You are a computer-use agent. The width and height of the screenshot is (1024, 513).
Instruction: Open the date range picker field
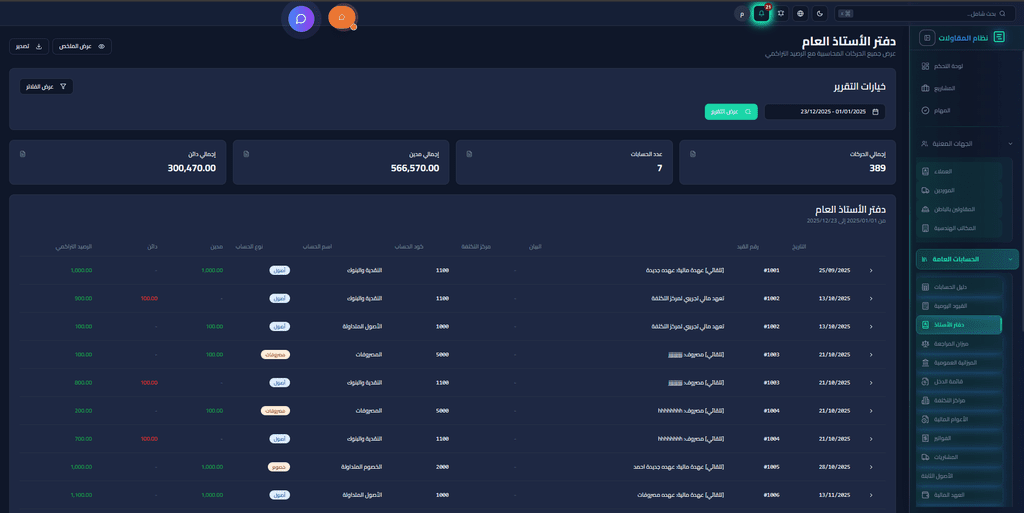point(825,112)
